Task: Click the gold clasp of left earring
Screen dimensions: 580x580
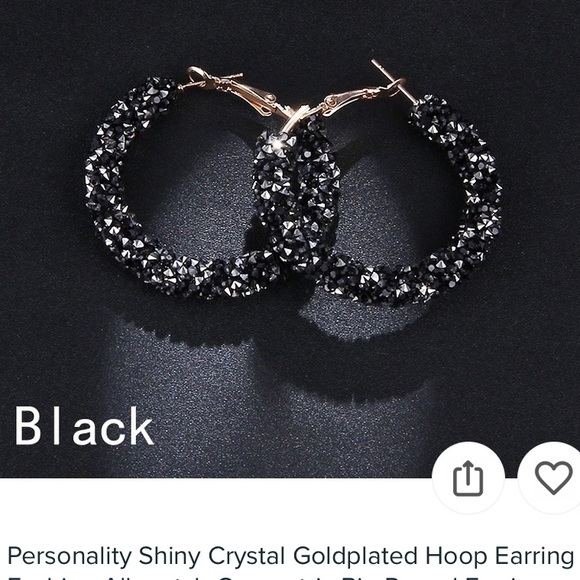Action: point(237,92)
